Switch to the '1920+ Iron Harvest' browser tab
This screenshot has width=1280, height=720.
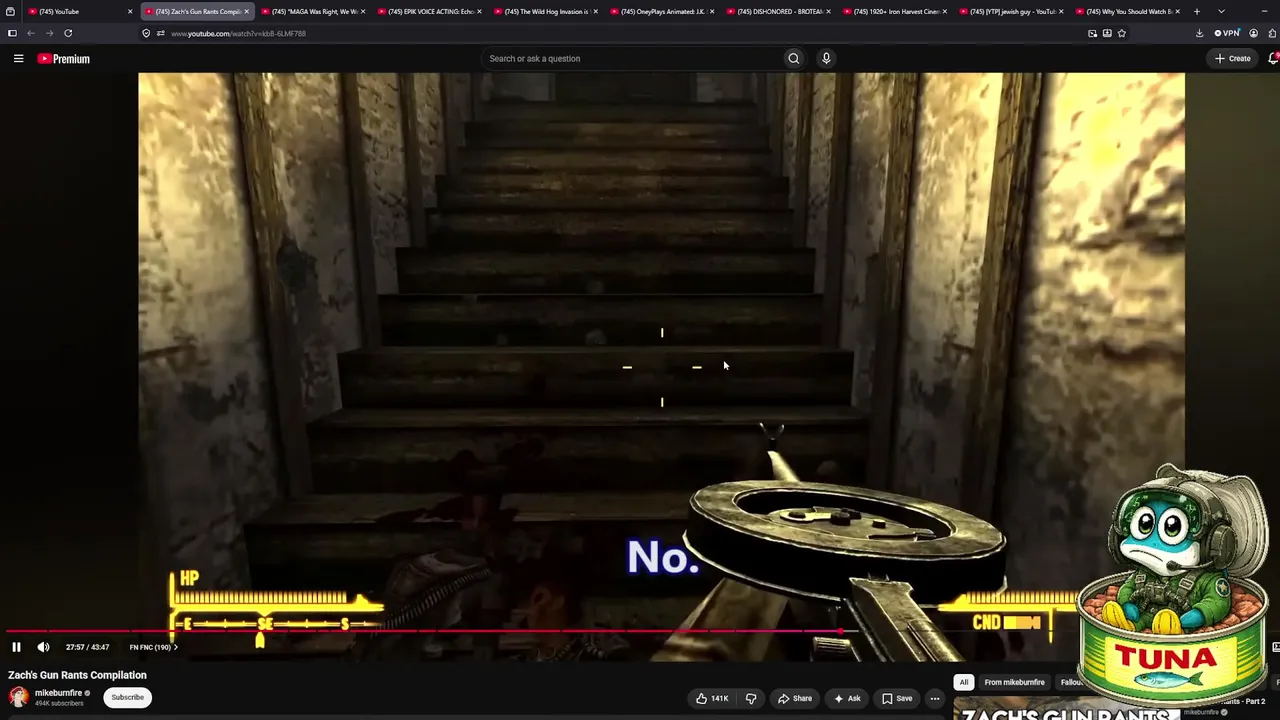895,11
